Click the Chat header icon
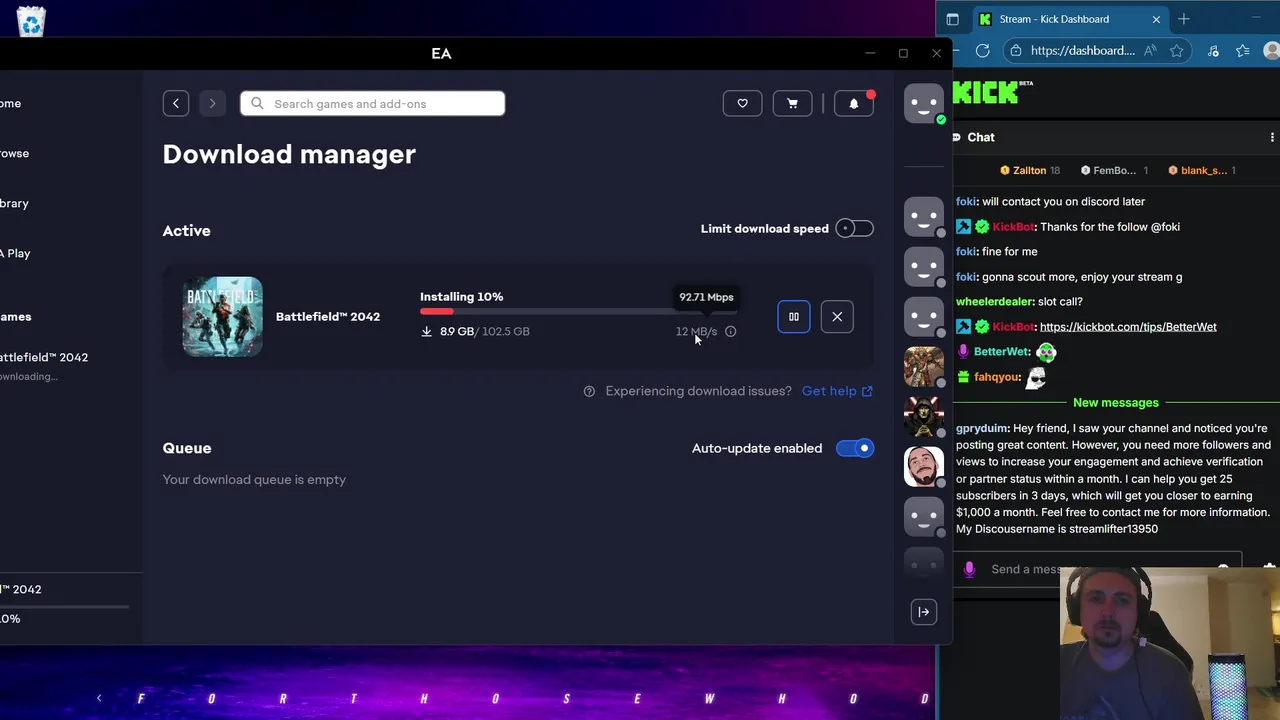The width and height of the screenshot is (1280, 720). 957,137
